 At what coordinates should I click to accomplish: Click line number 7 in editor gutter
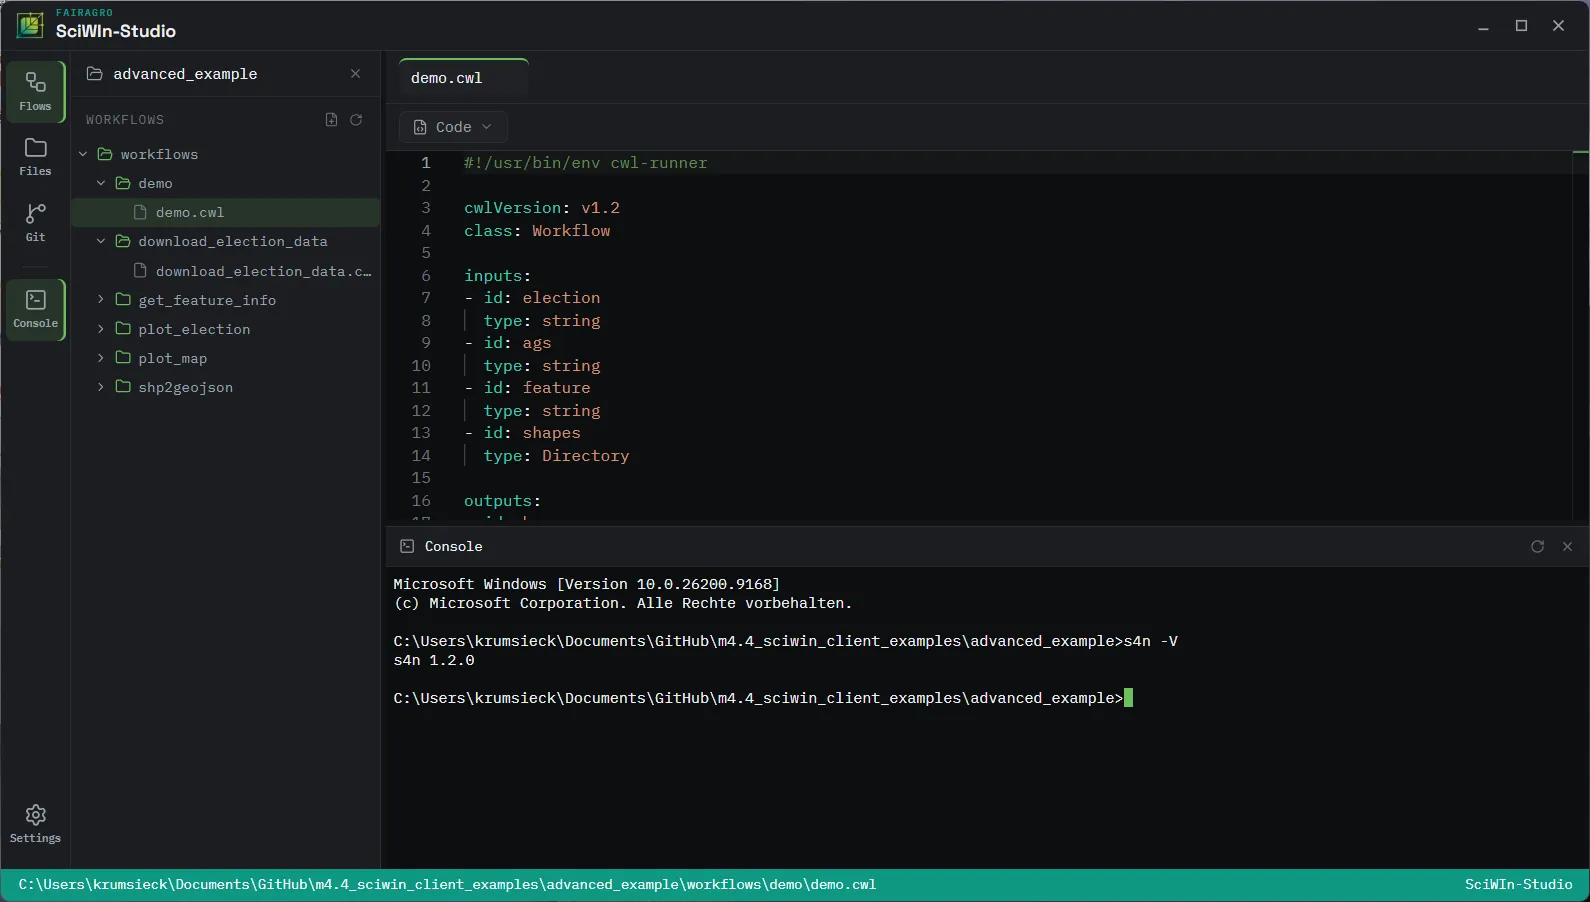click(425, 298)
